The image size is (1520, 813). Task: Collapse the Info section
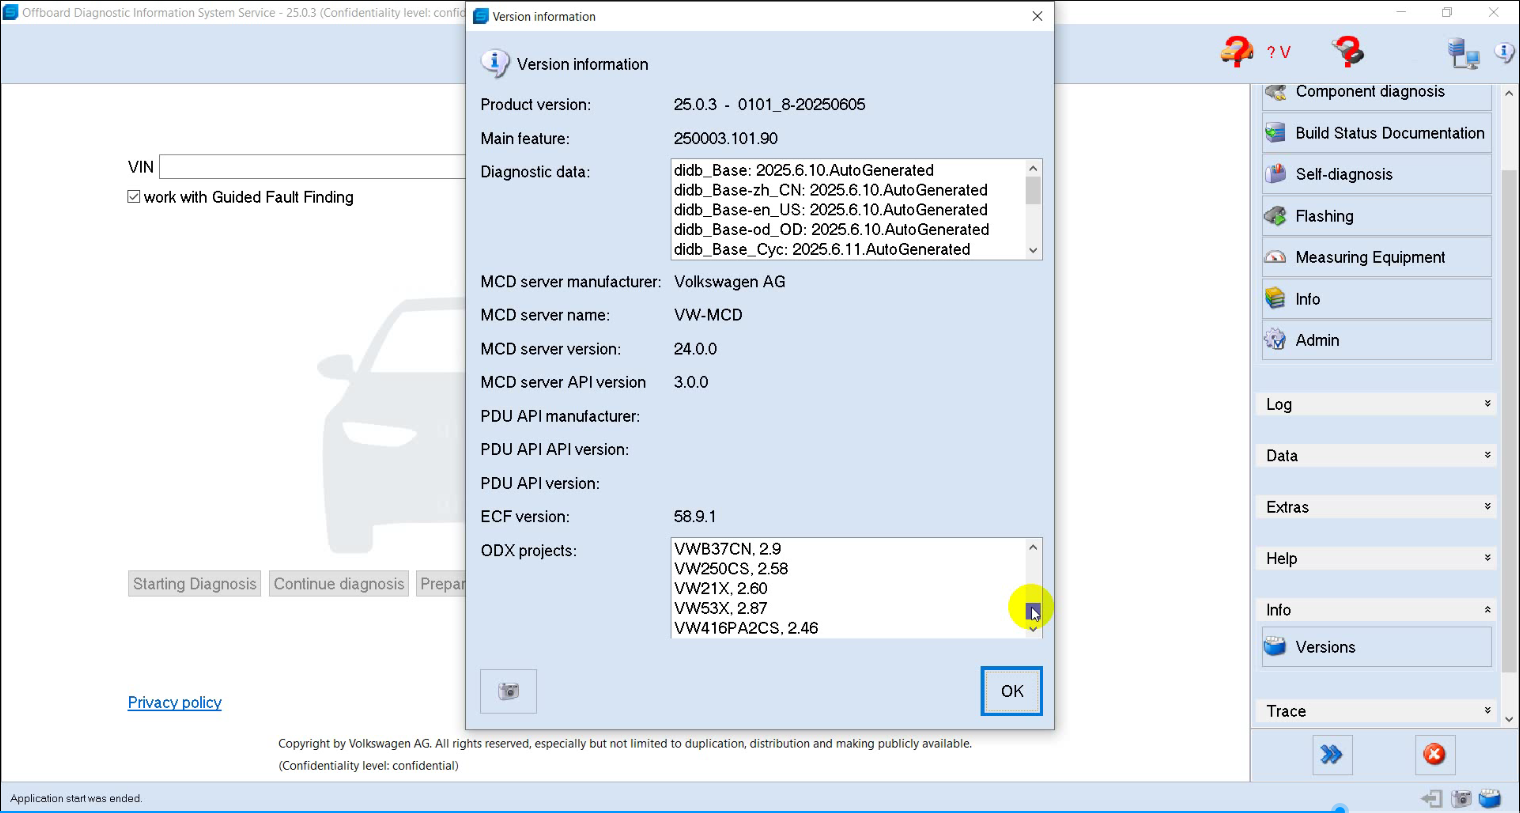[x=1375, y=609]
